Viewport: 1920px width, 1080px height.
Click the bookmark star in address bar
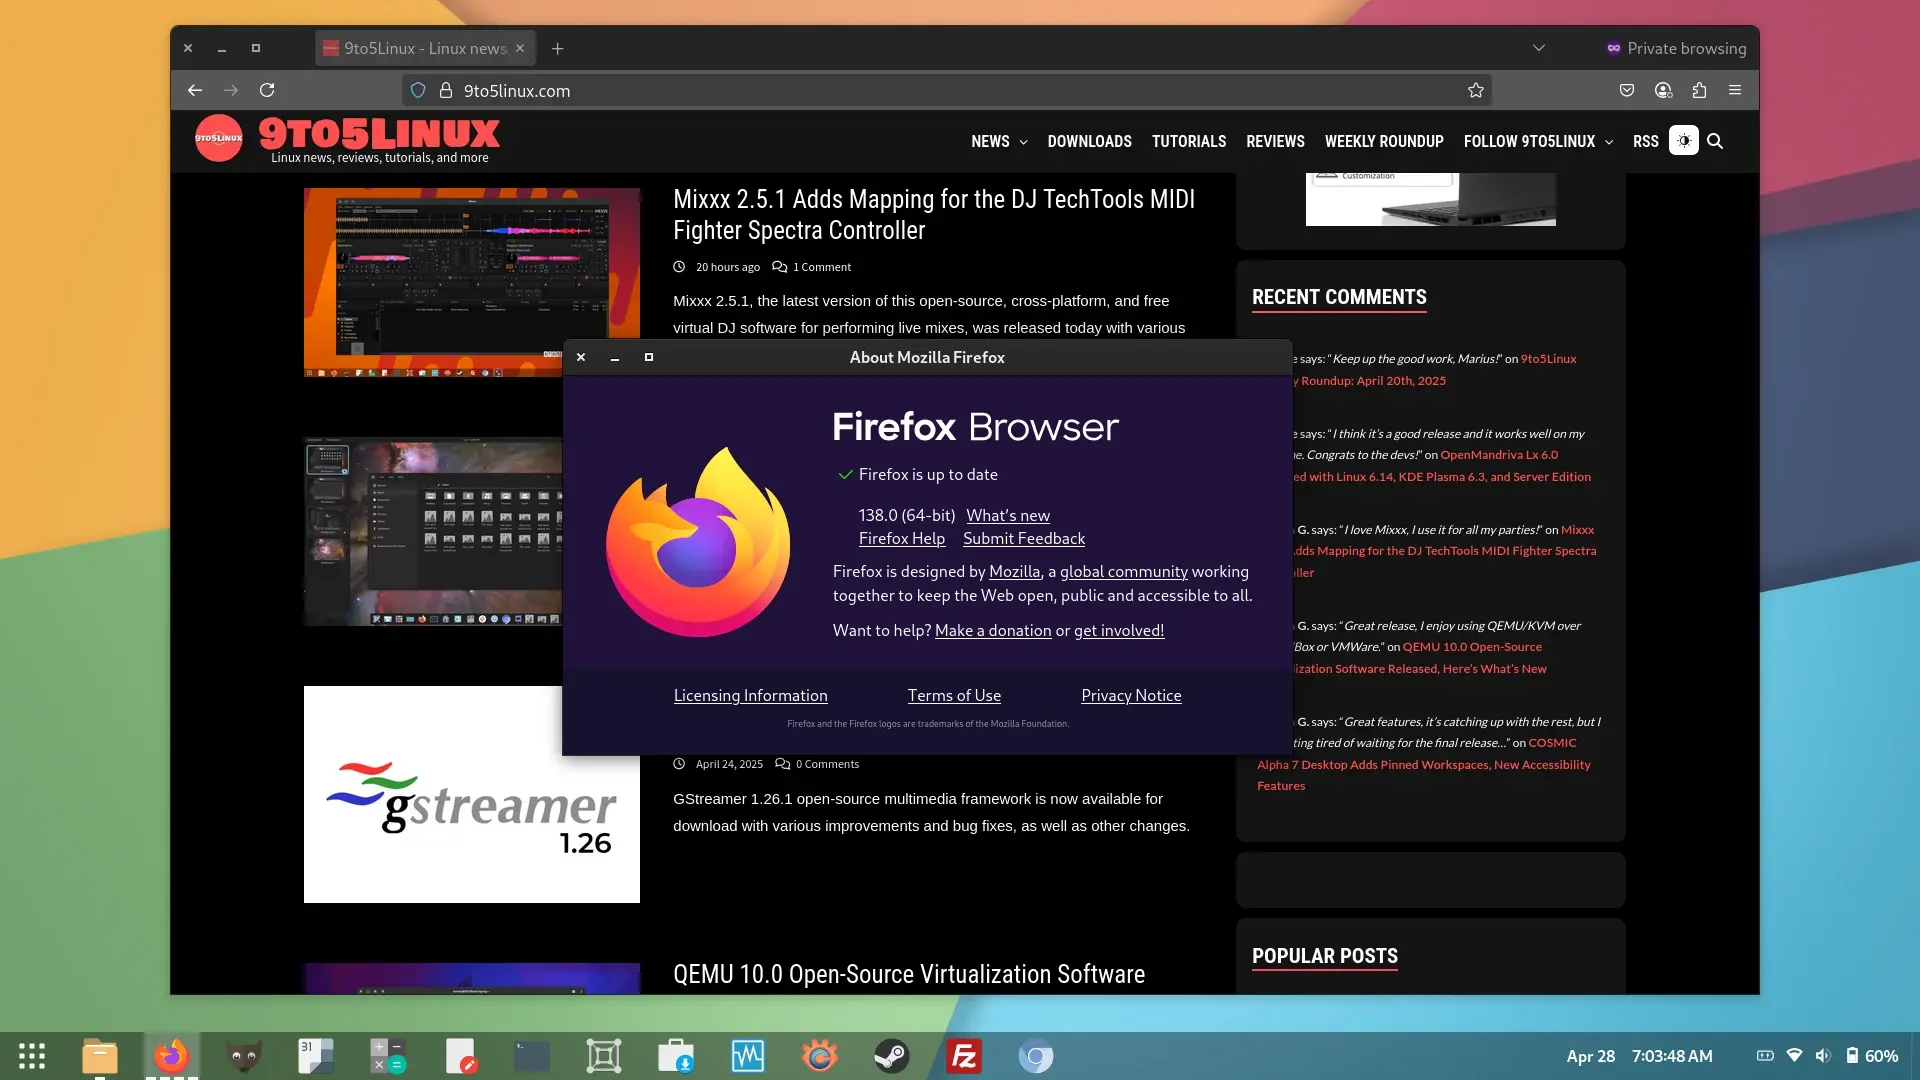point(1475,91)
